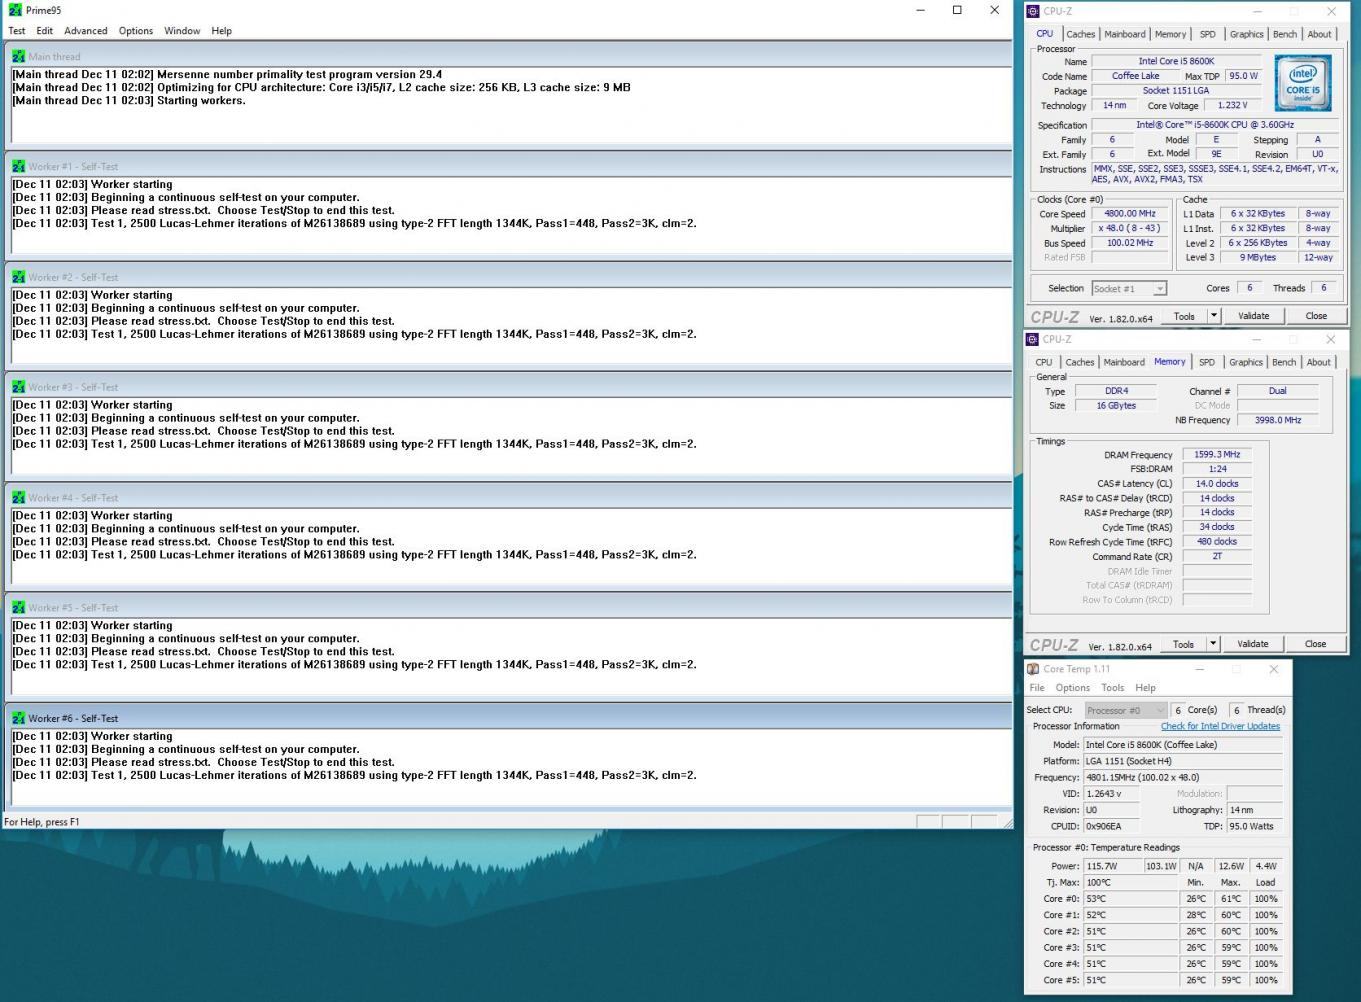Click the Core #0 temperature 53°C reading
Image resolution: width=1361 pixels, height=1002 pixels.
coord(1131,899)
